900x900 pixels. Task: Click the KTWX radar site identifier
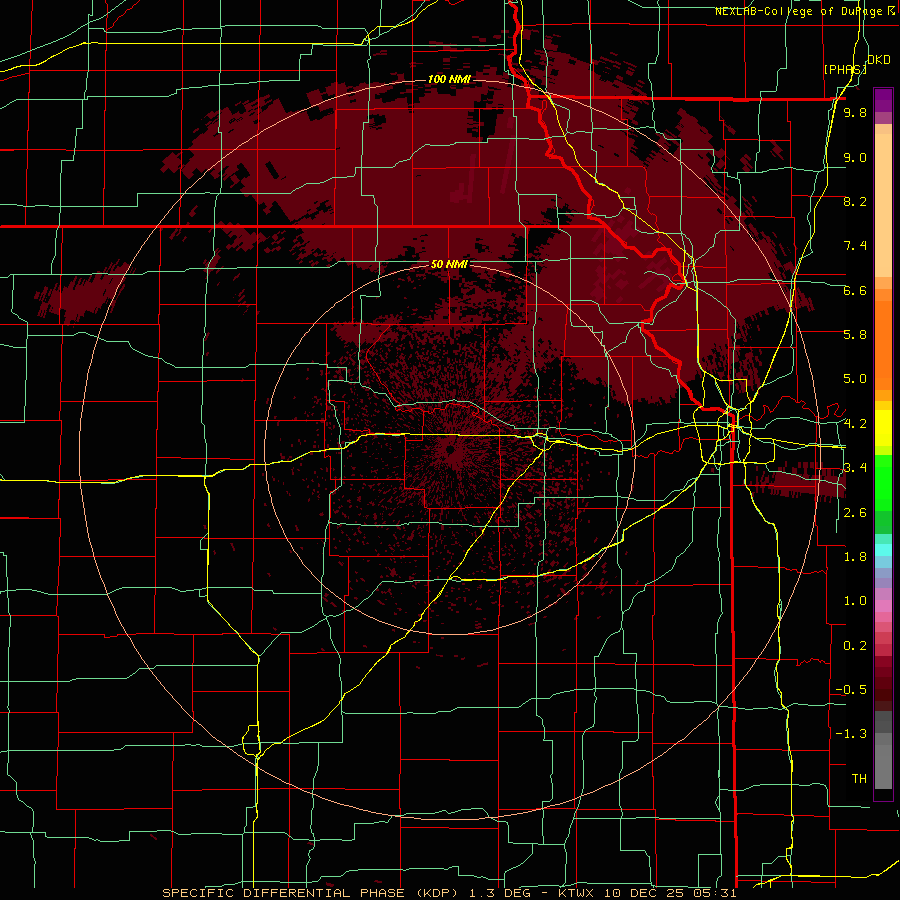click(x=577, y=893)
